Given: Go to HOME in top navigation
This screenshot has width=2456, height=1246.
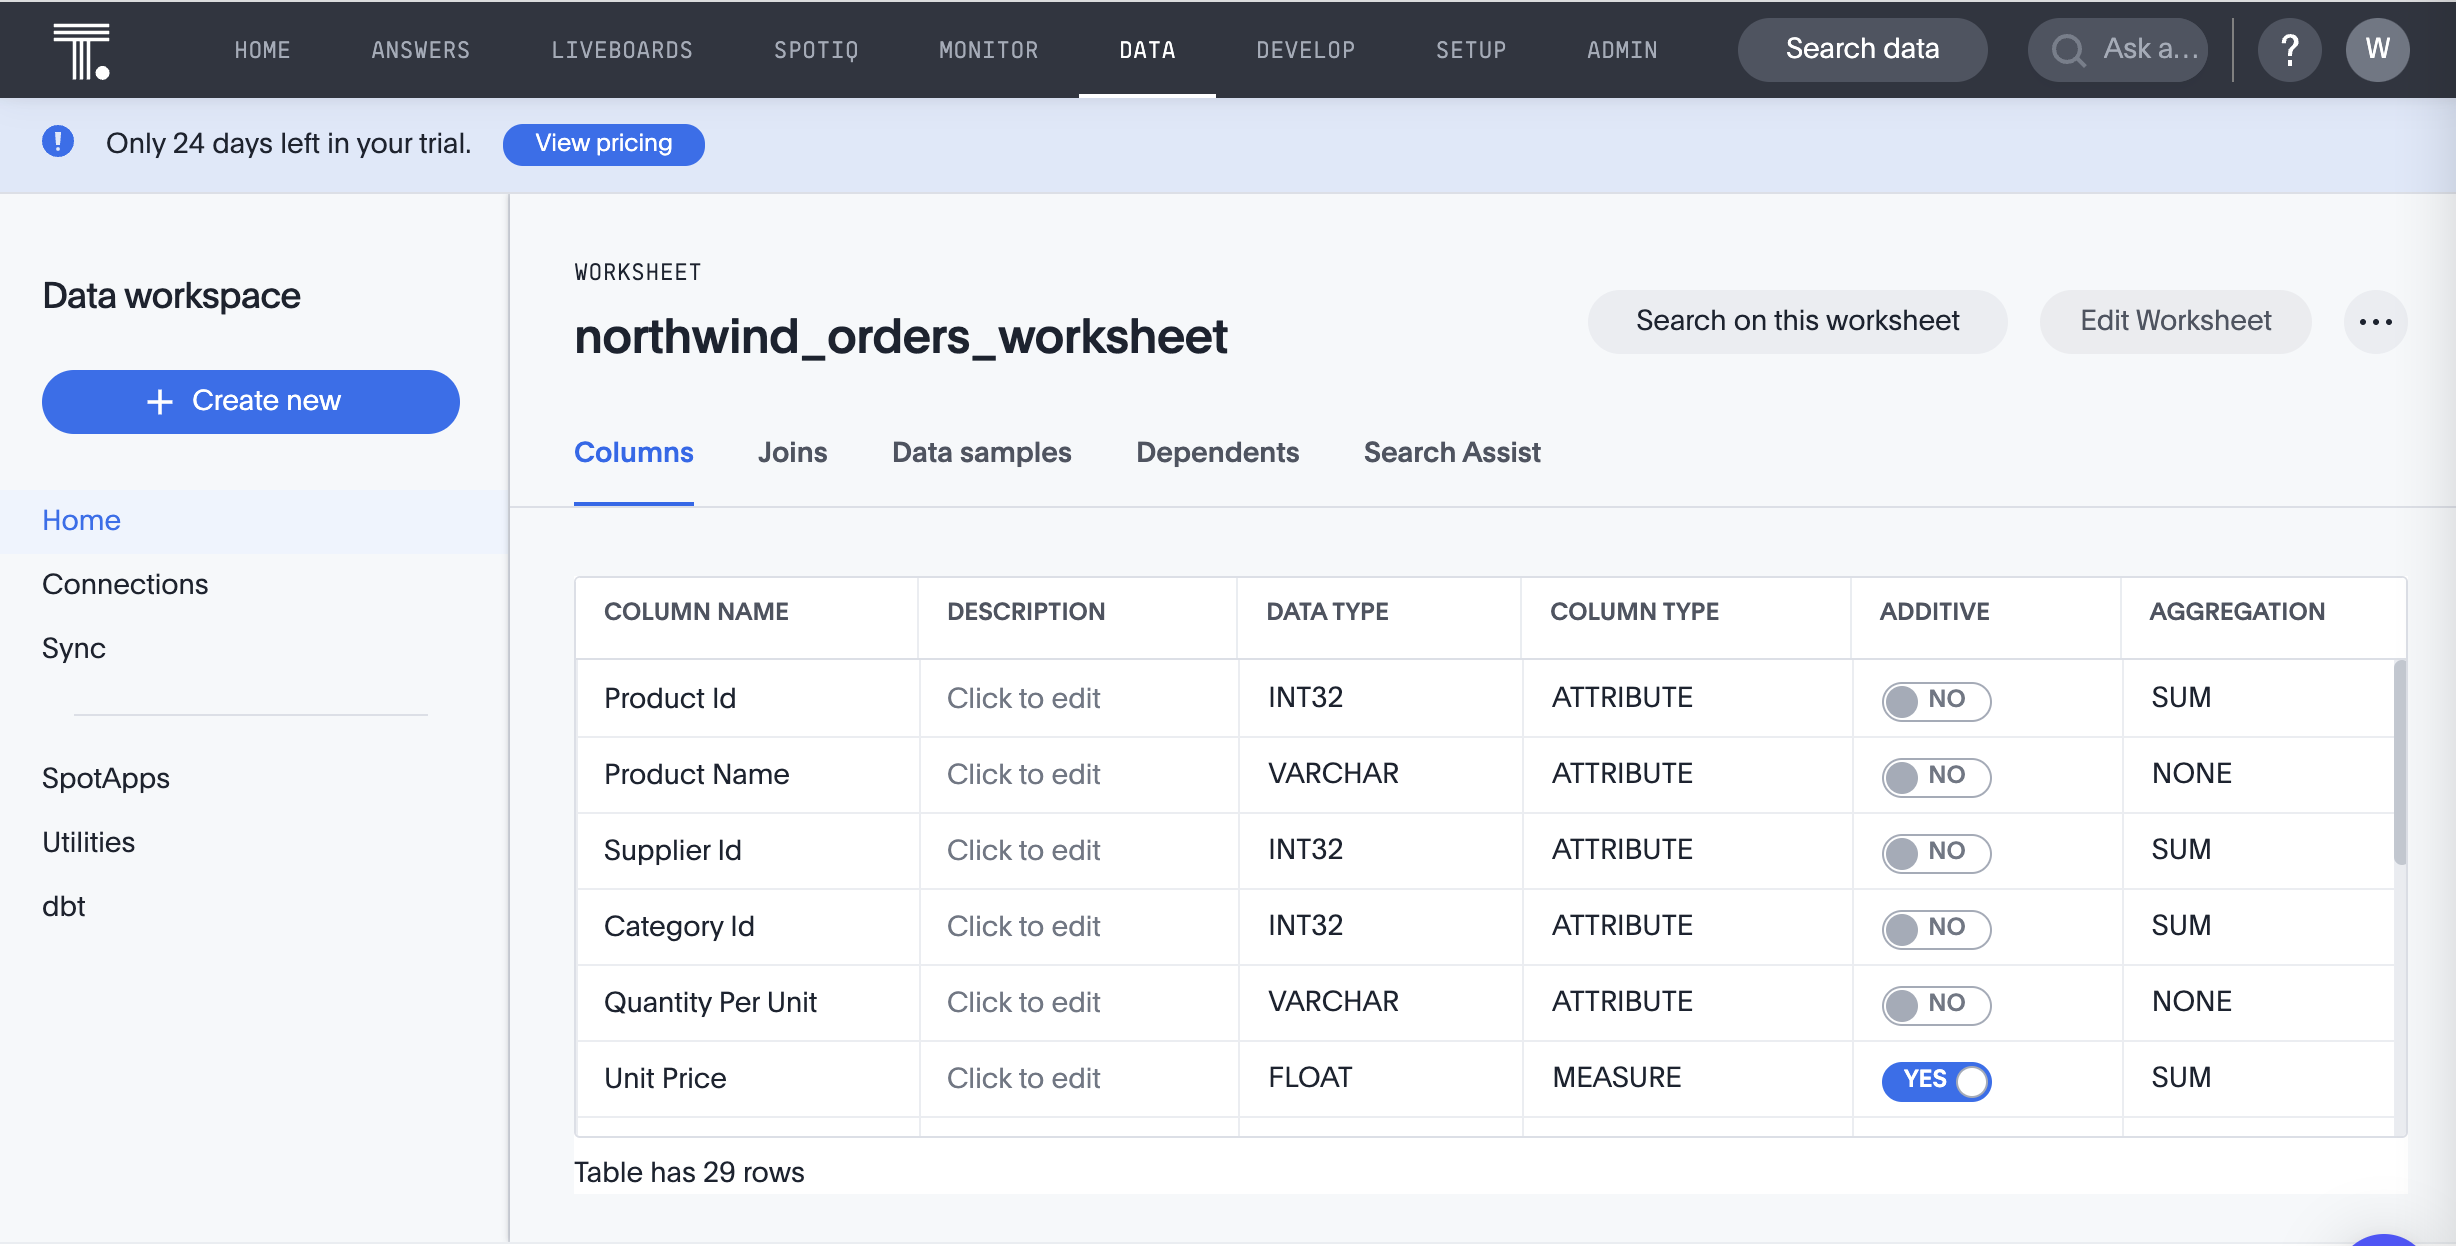Looking at the screenshot, I should point(262,50).
